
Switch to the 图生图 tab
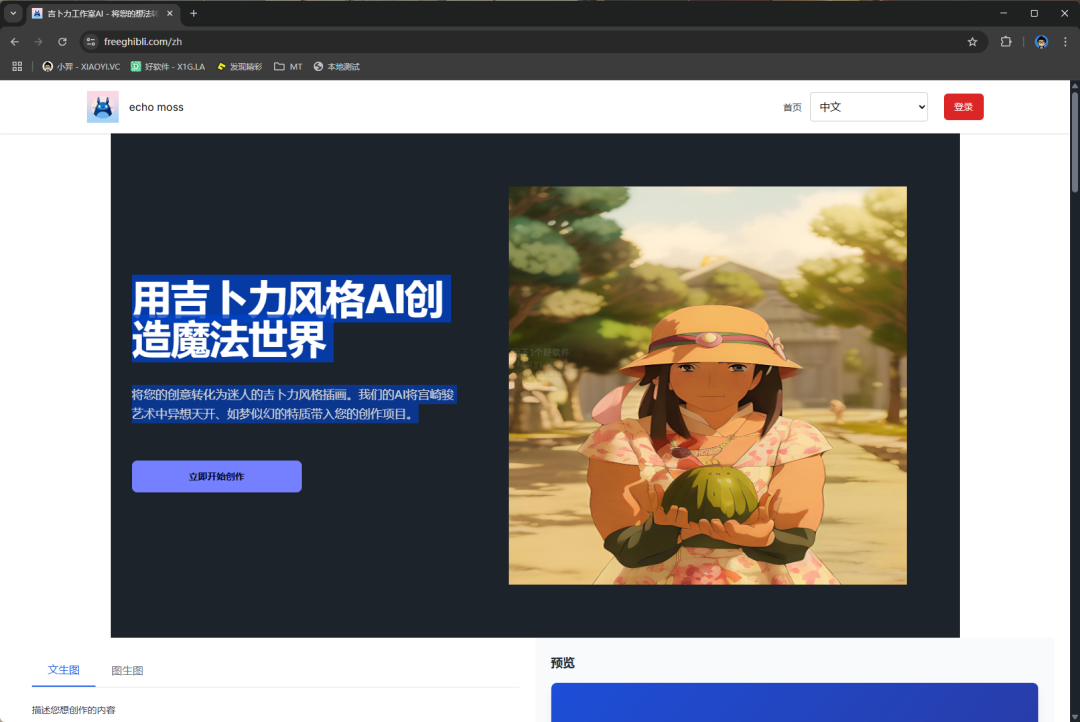coord(127,670)
